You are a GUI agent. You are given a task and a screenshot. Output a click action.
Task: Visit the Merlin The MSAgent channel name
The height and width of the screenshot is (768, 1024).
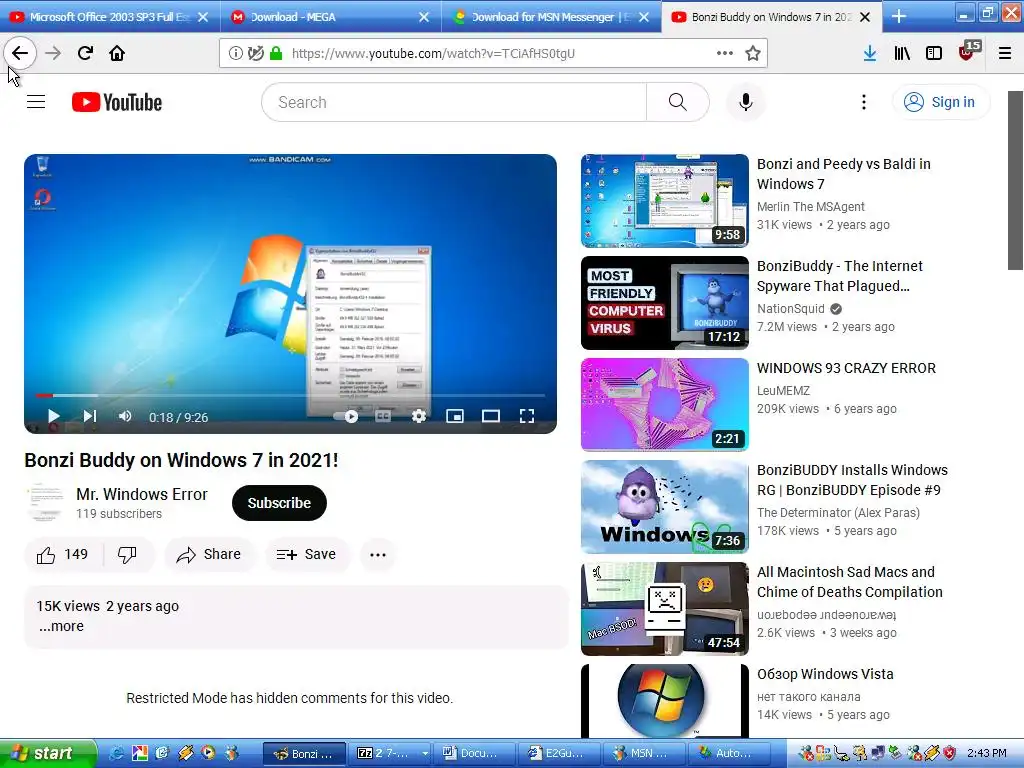click(810, 206)
